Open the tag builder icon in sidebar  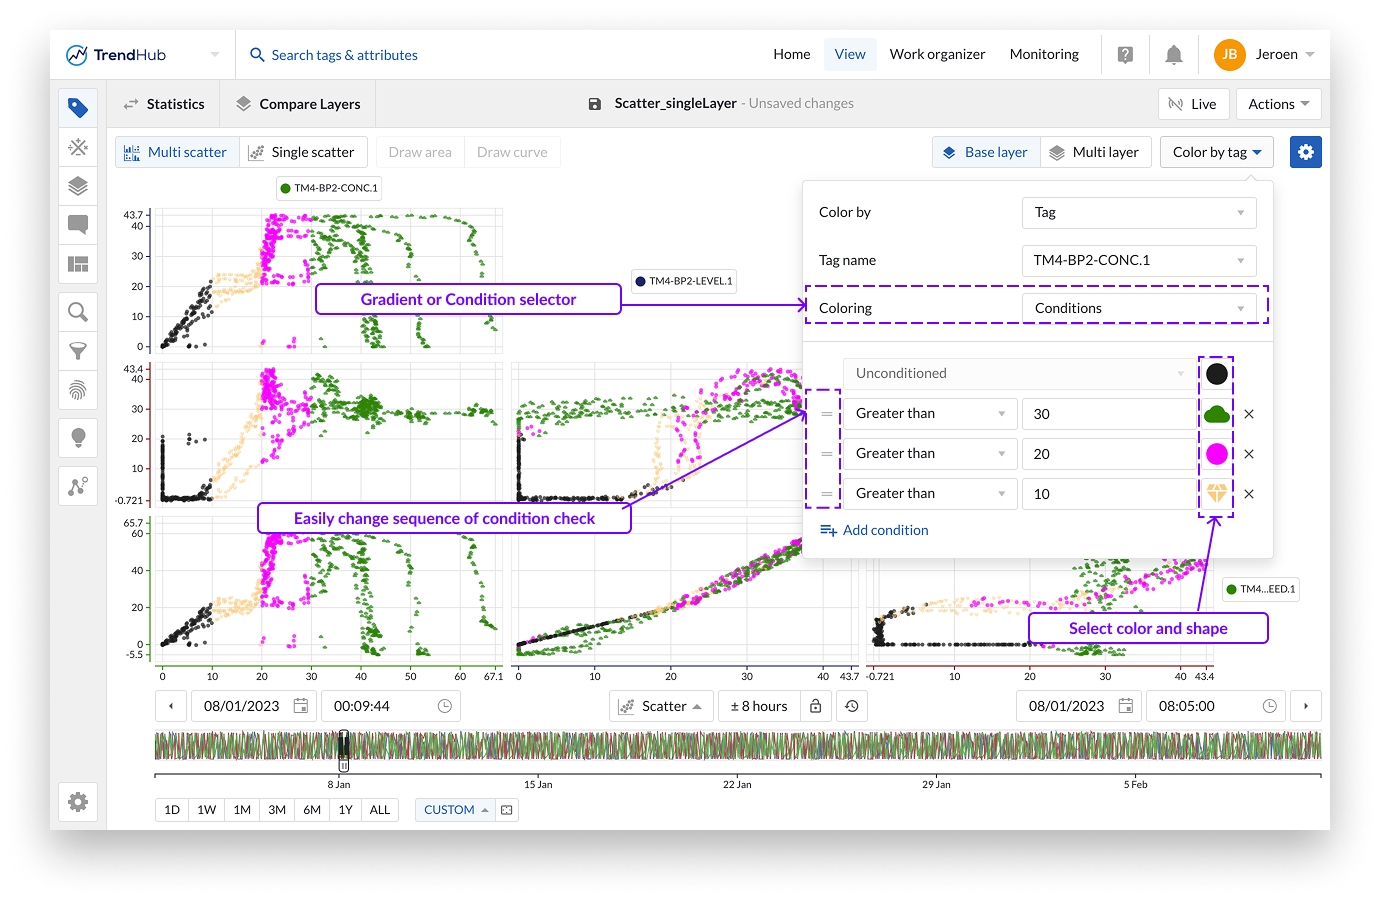coord(78,148)
